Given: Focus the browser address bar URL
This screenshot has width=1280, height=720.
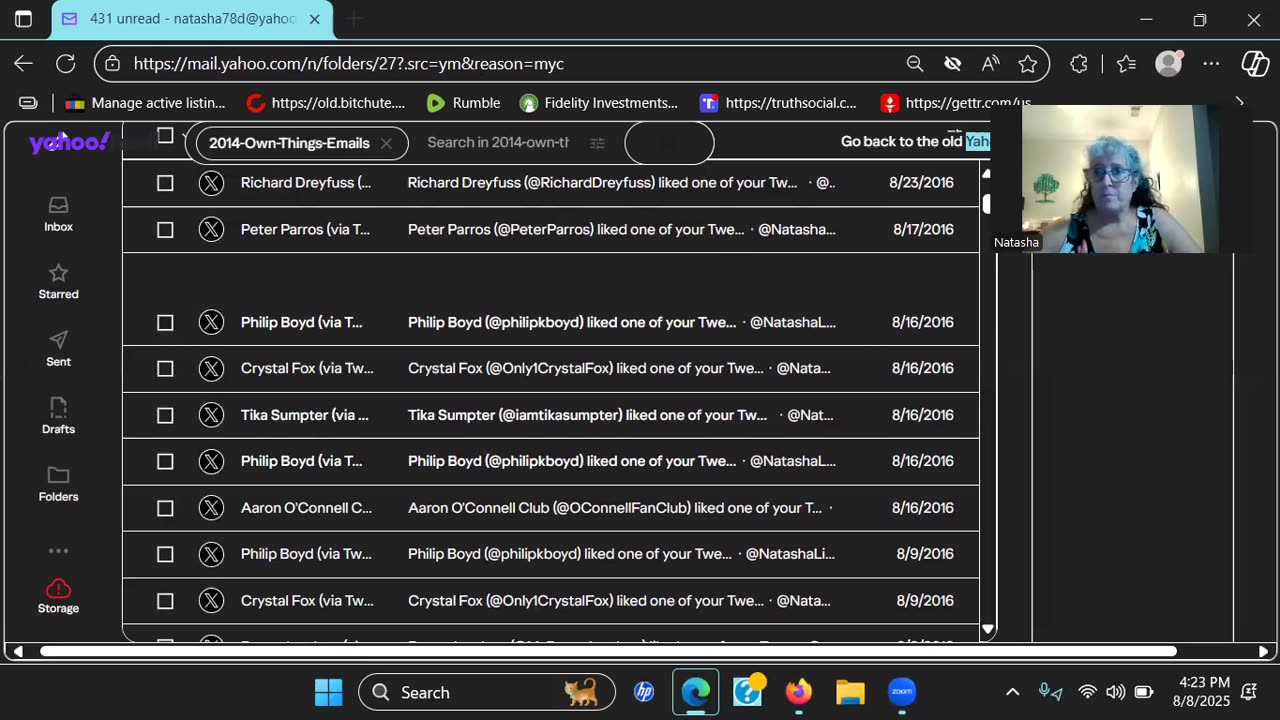Looking at the screenshot, I should point(349,63).
